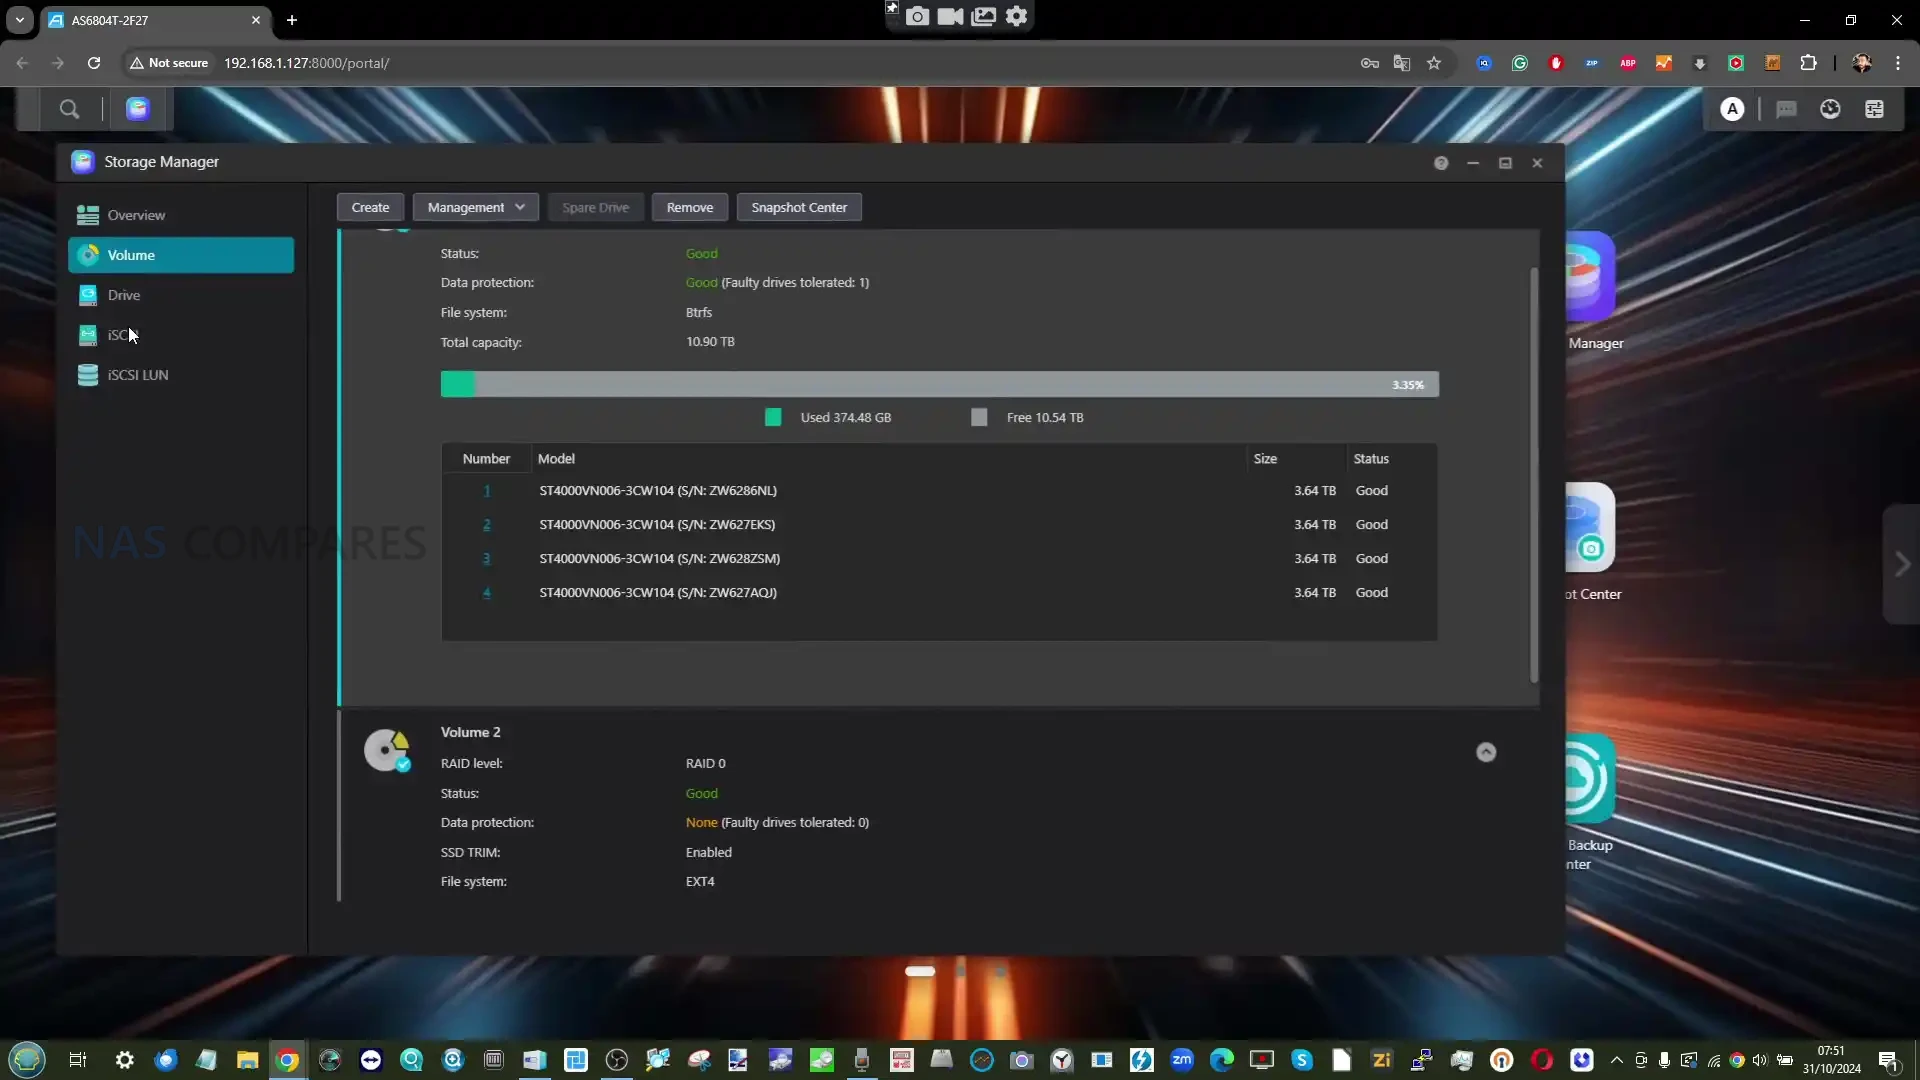Screen dimensions: 1920x1080
Task: Click the Create volume button
Action: point(370,207)
